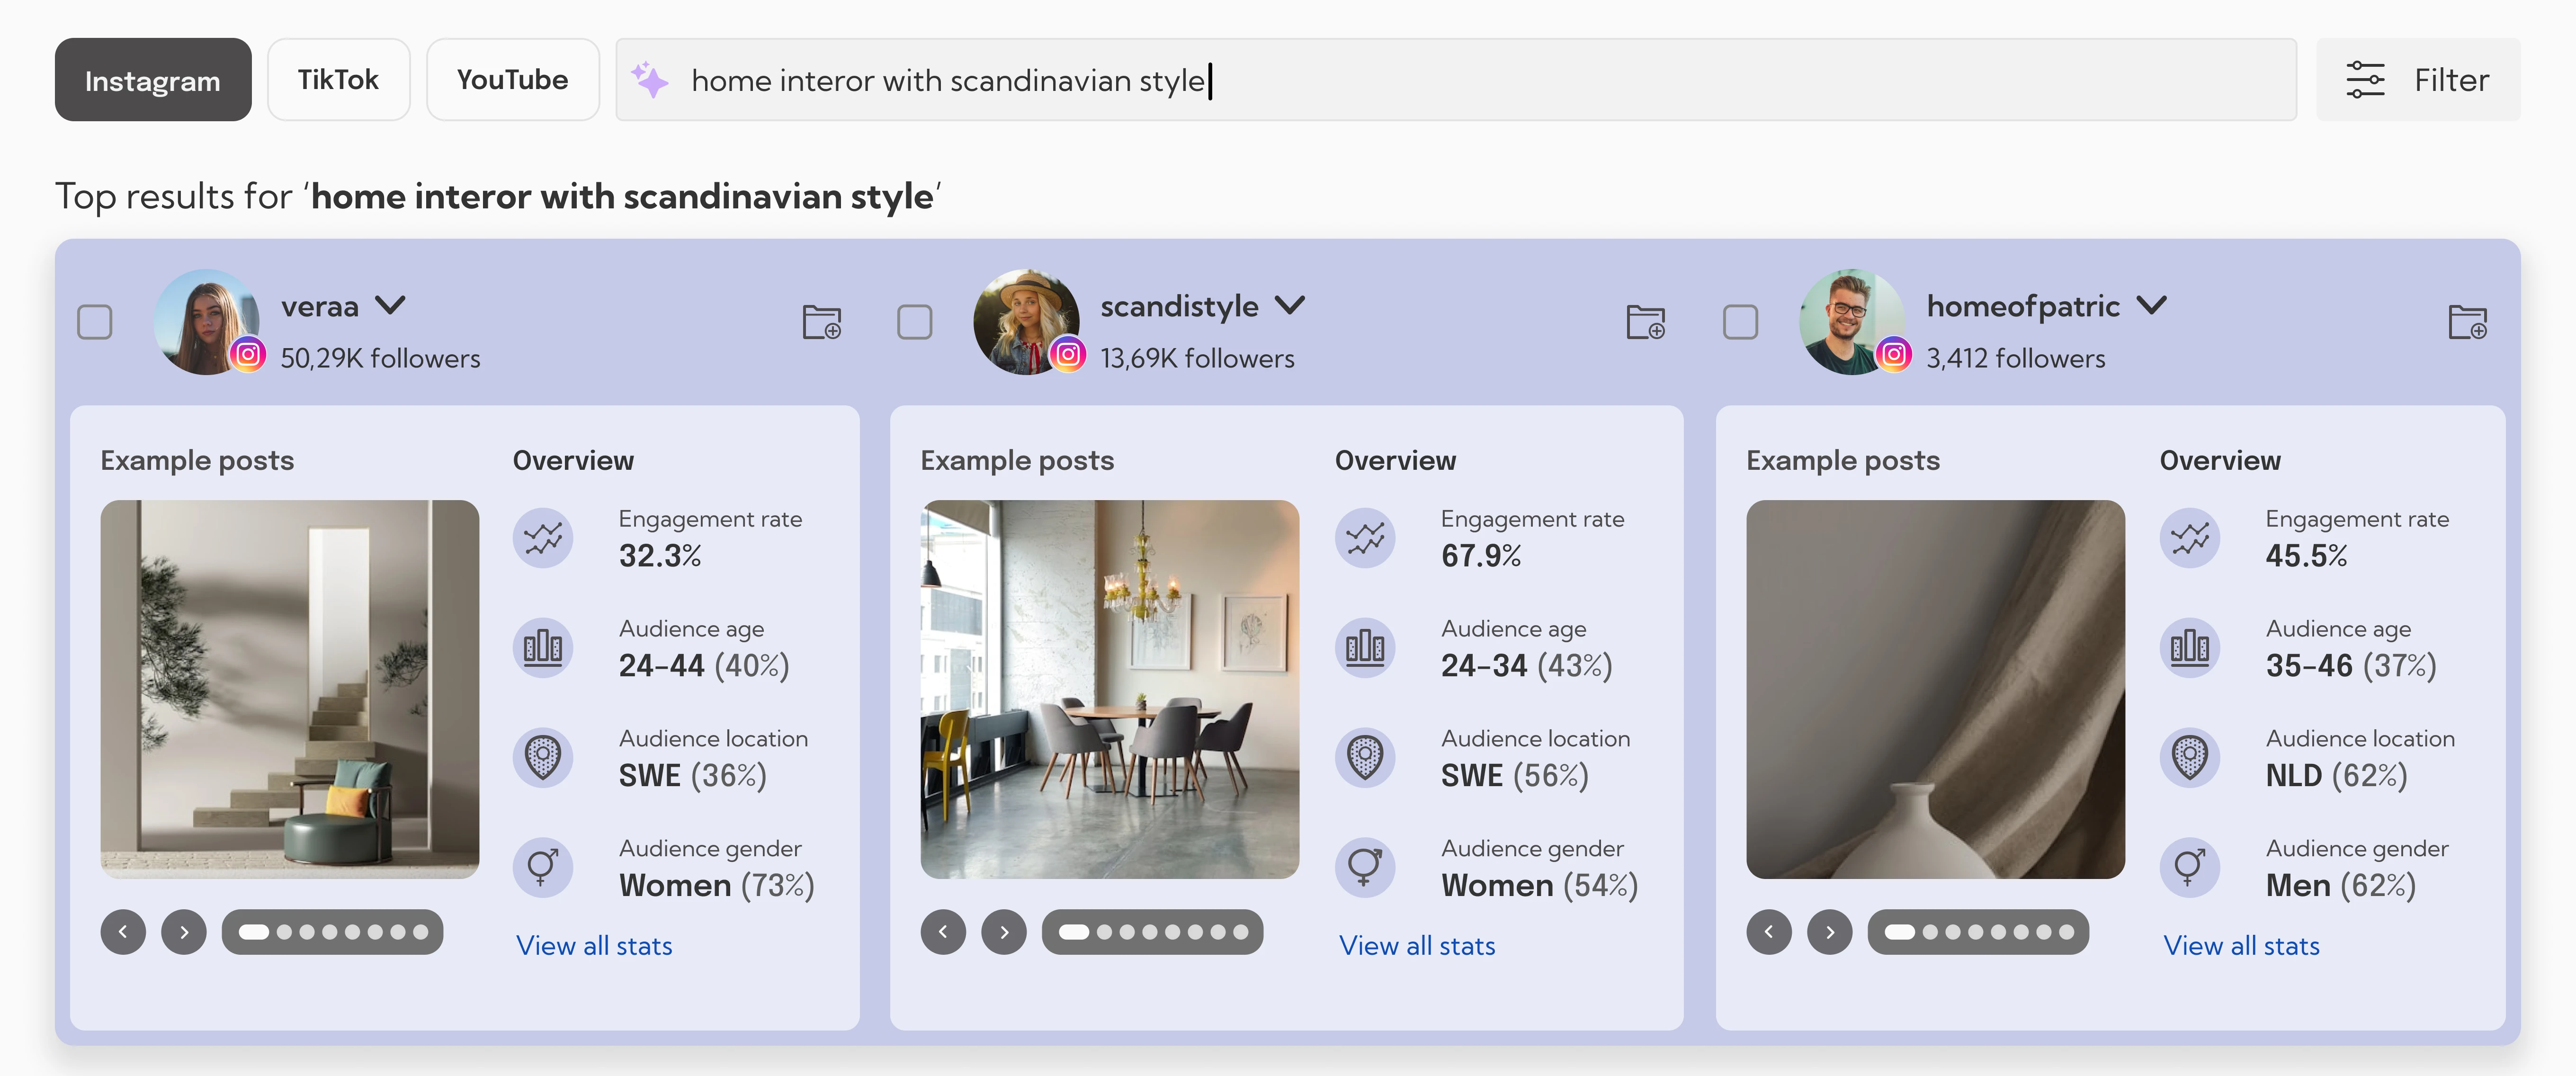Screen dimensions: 2576x1076
Task: Open homeofpatric profile avatar
Action: 1852,322
